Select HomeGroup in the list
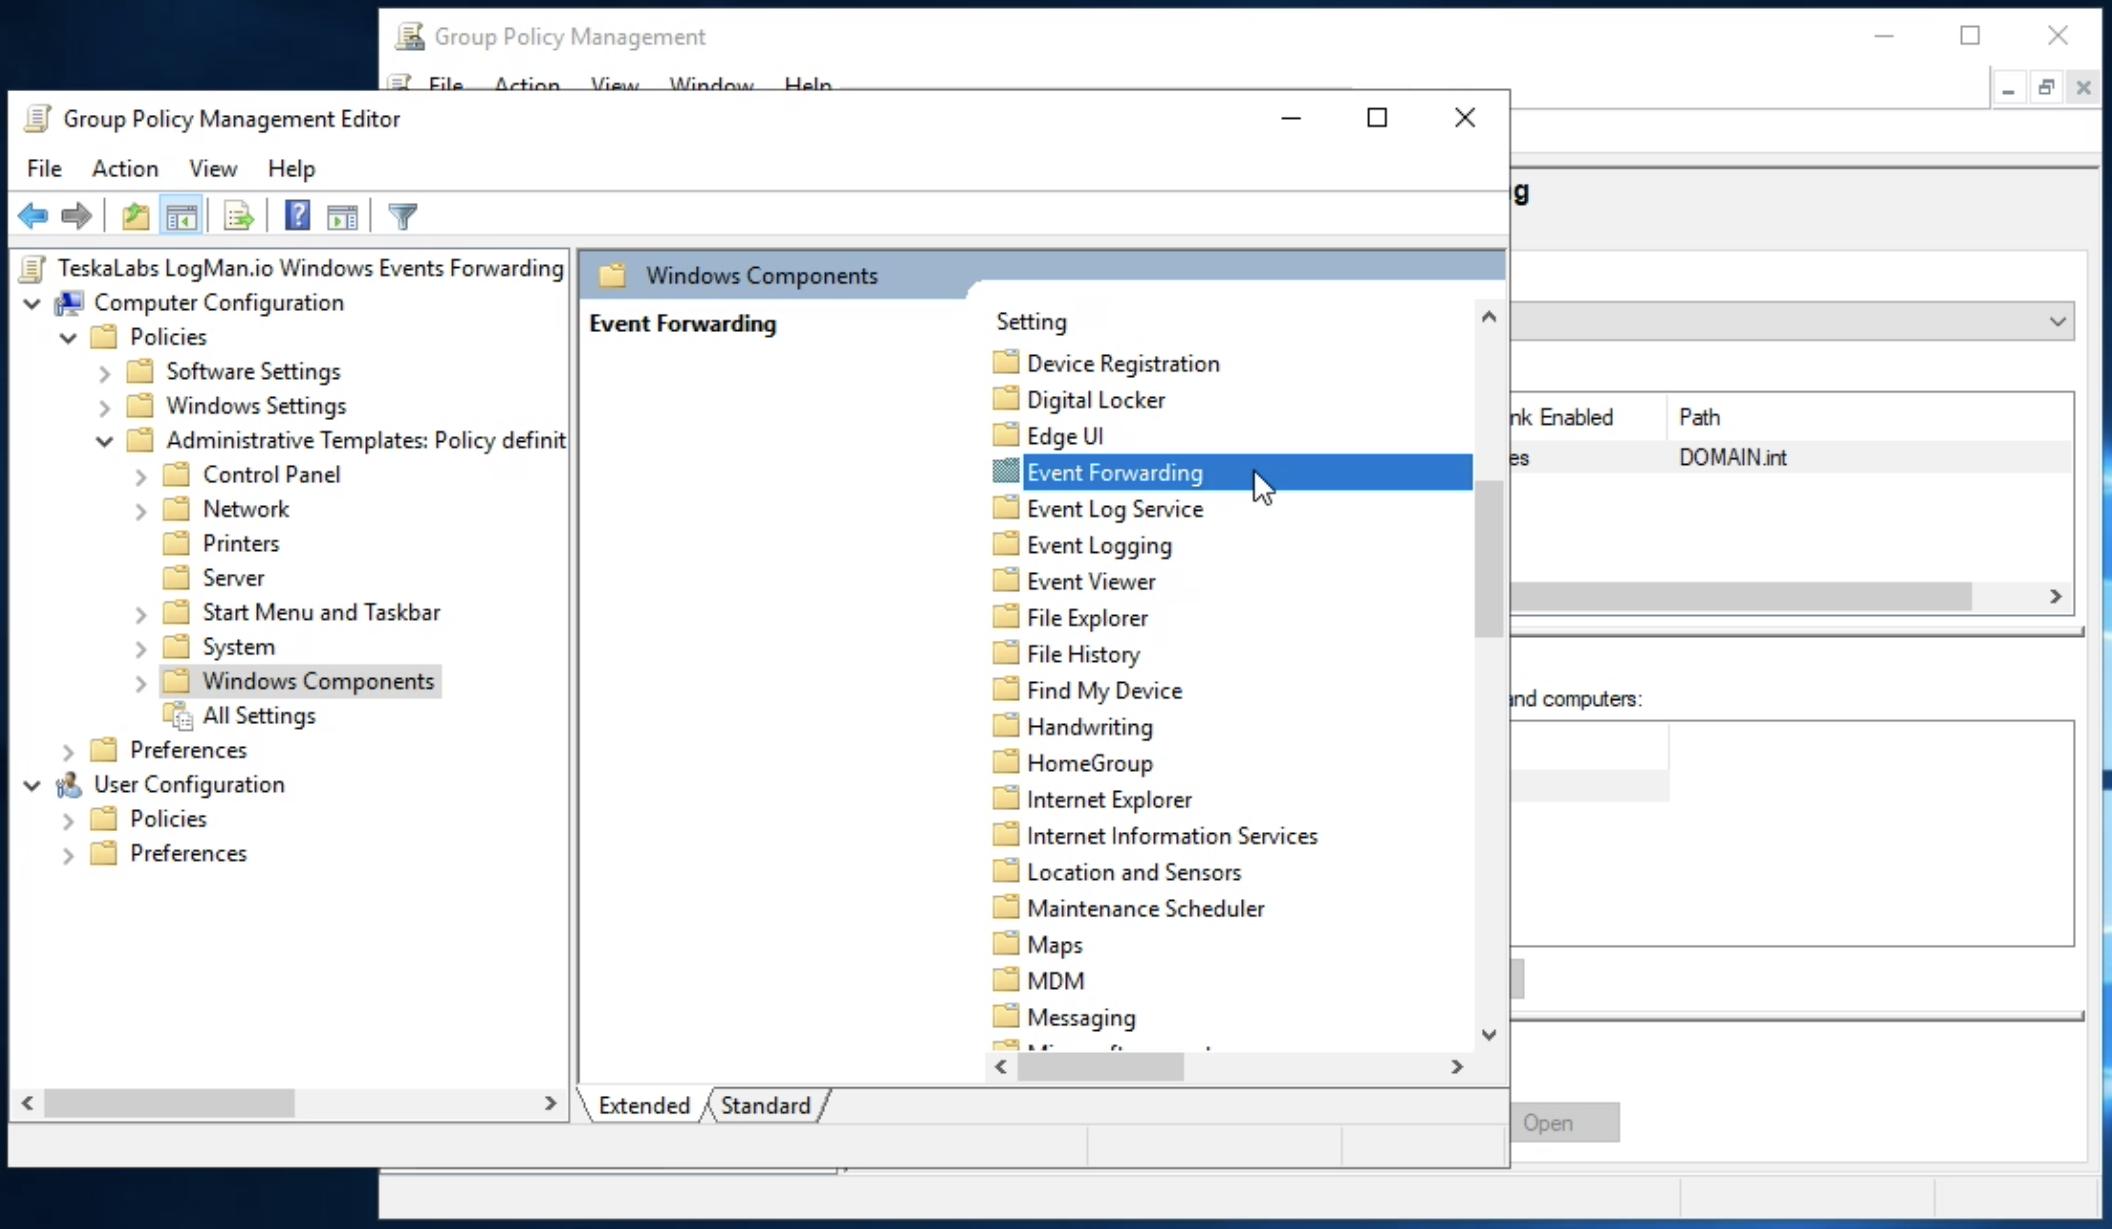 coord(1089,763)
